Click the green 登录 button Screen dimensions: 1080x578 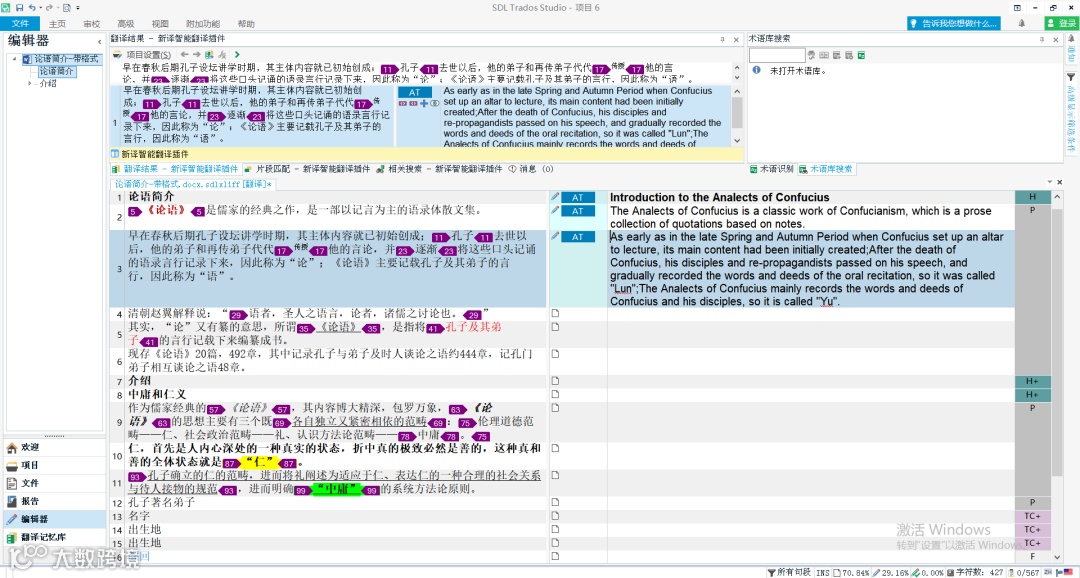tap(1061, 23)
